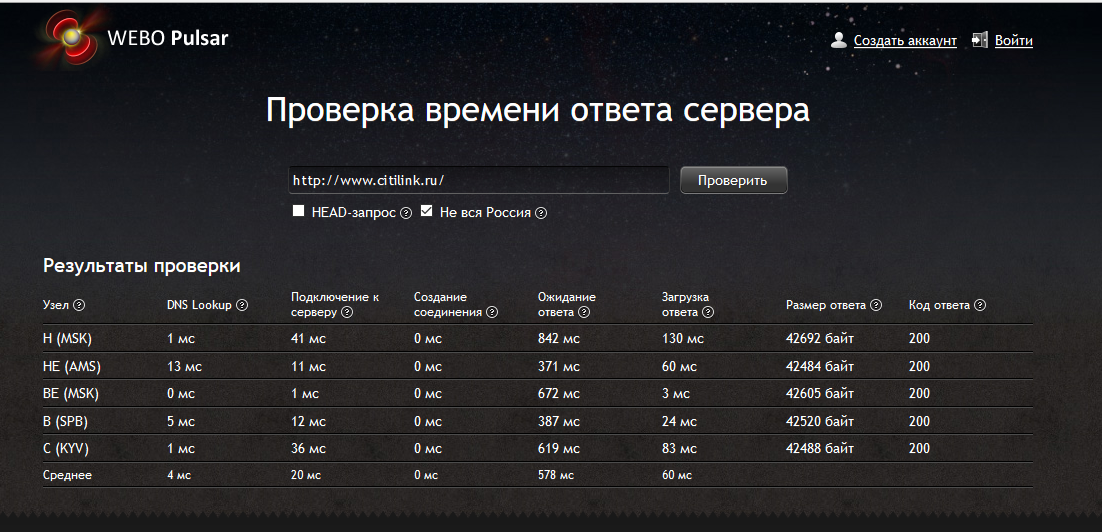Image resolution: width=1102 pixels, height=532 pixels.
Task: Click the Результаты проверки heading
Action: (141, 266)
